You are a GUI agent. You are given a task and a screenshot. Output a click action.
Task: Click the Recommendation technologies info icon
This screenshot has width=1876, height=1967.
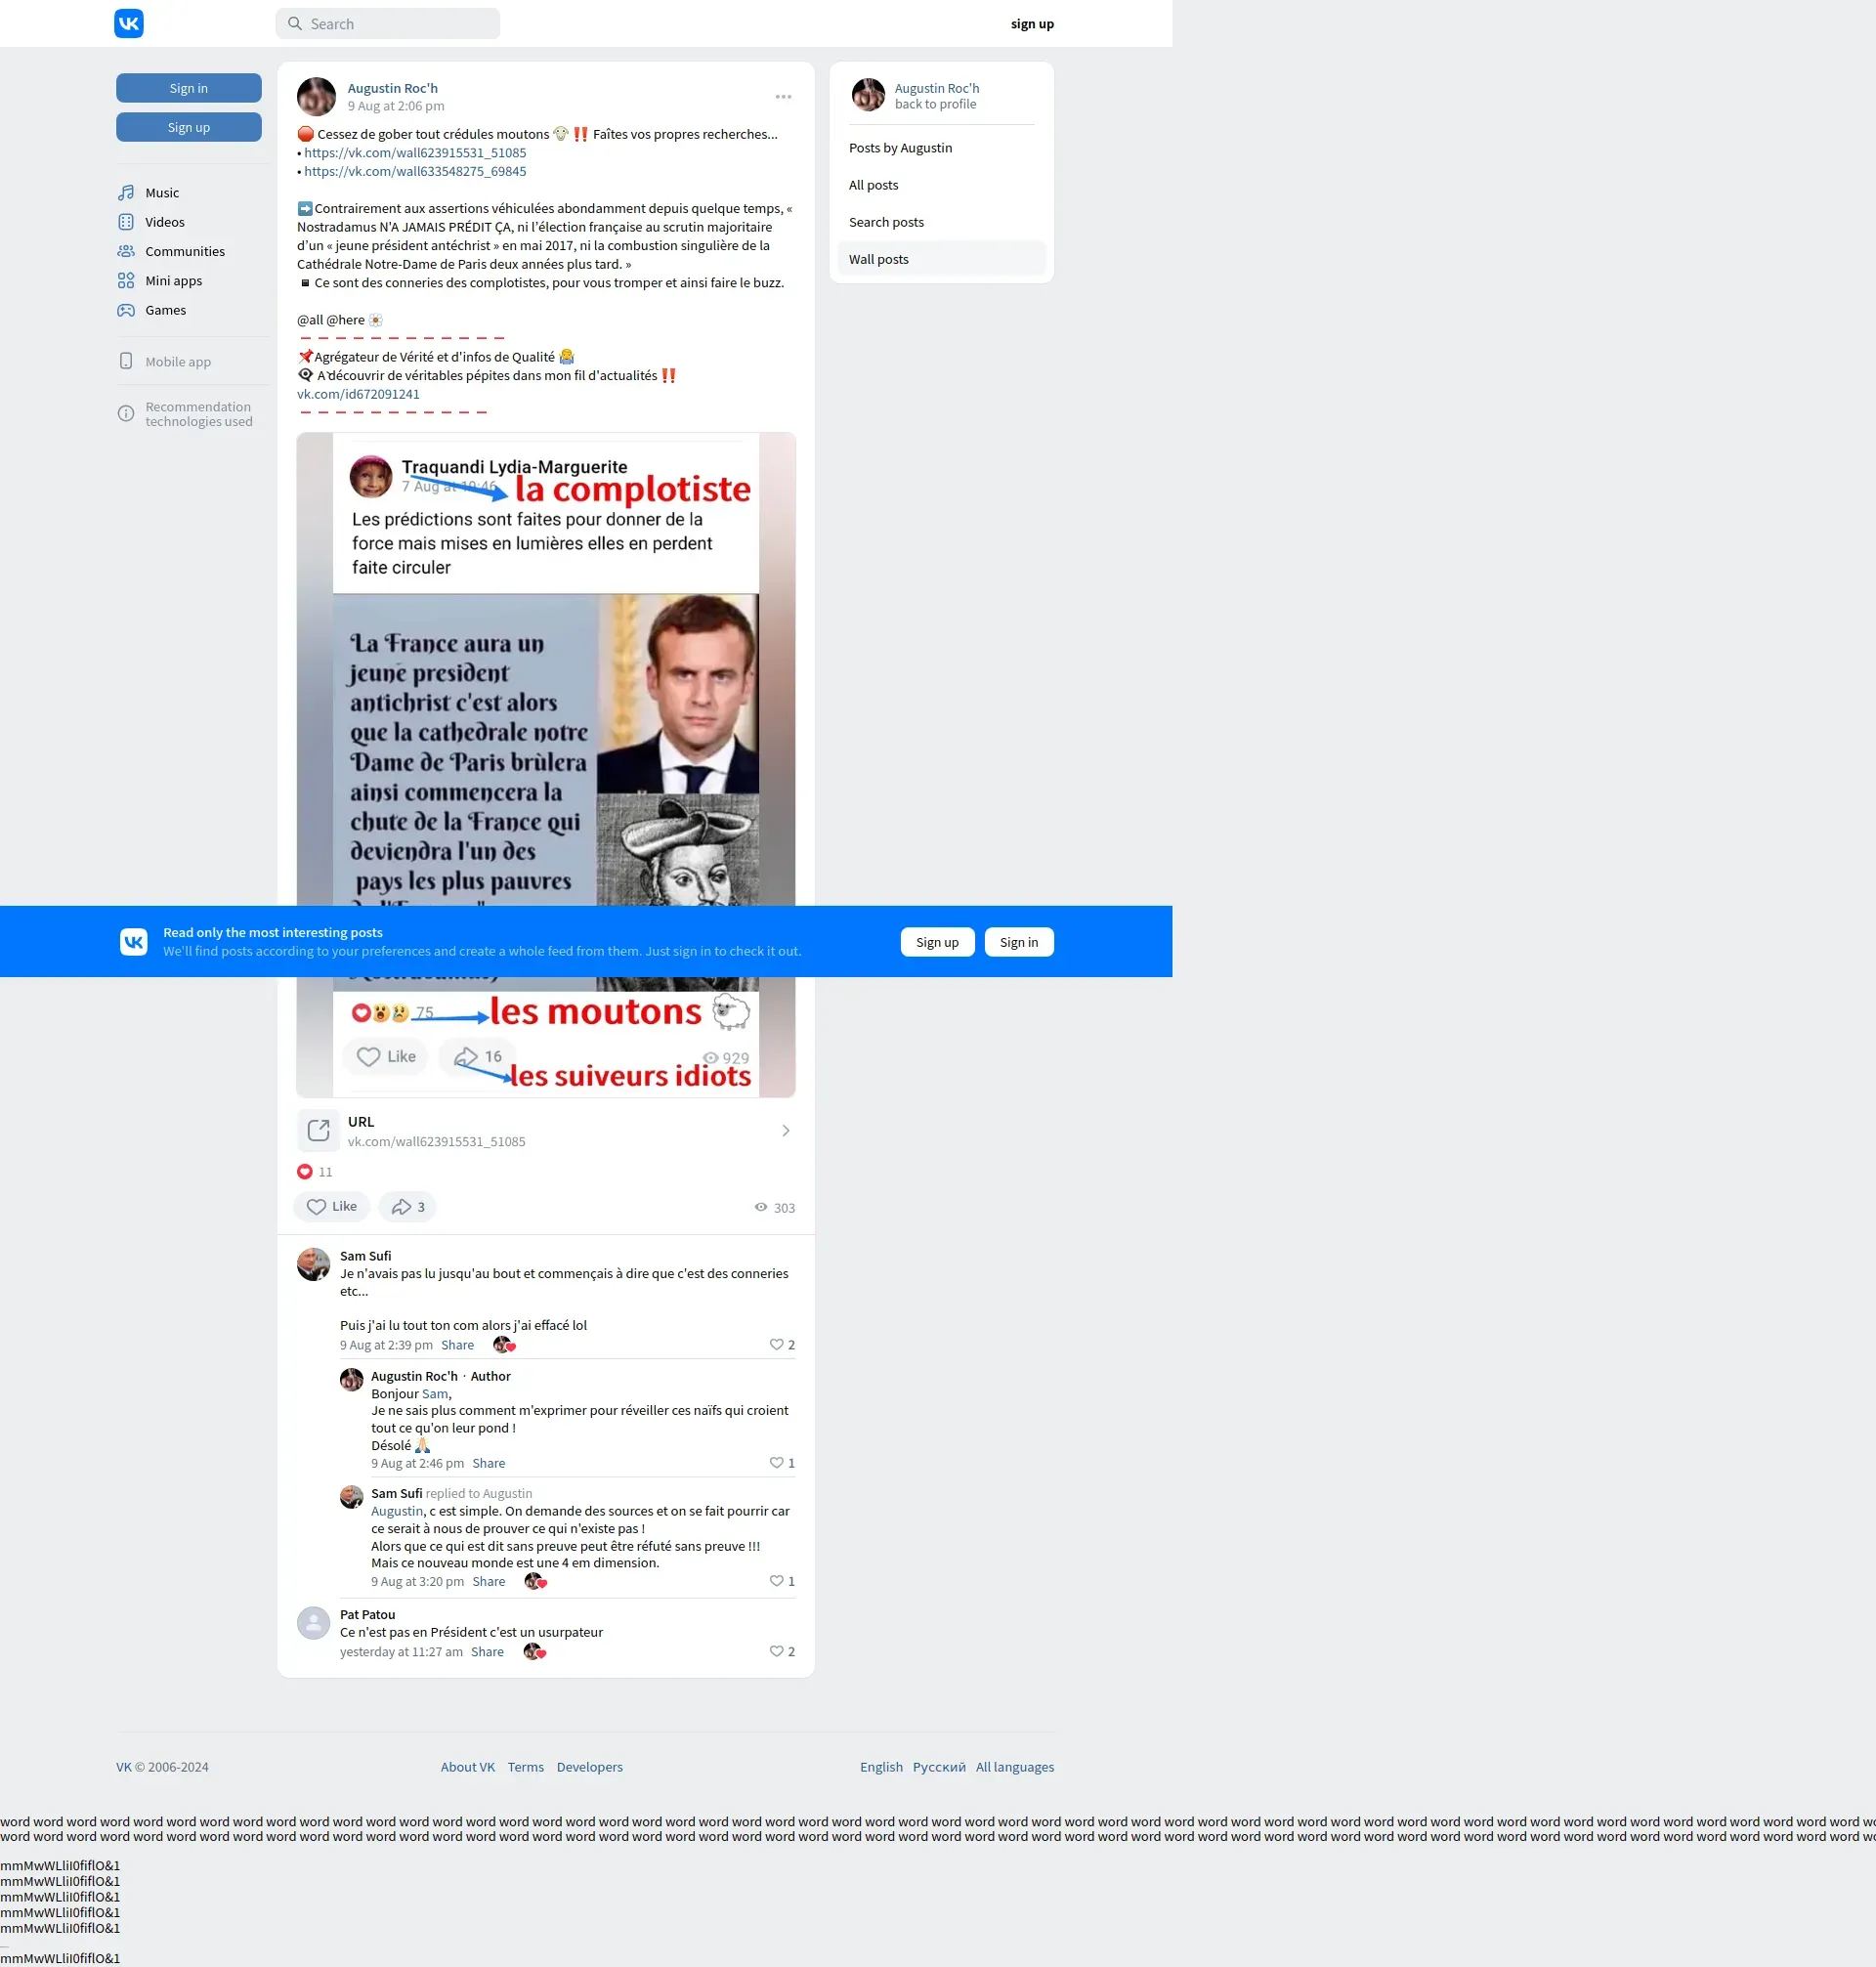pos(126,414)
